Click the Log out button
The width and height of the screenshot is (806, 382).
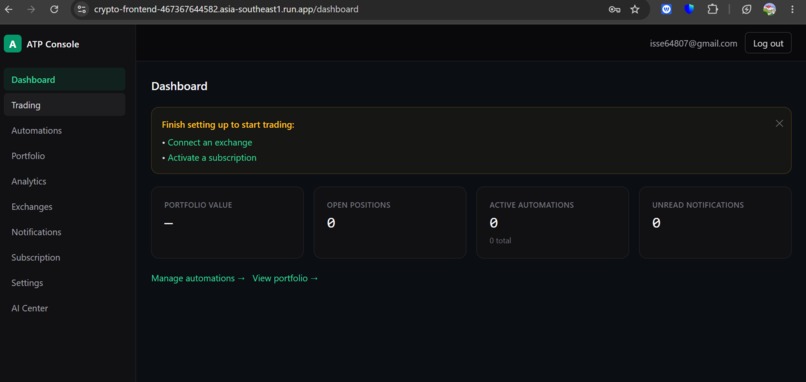(768, 44)
